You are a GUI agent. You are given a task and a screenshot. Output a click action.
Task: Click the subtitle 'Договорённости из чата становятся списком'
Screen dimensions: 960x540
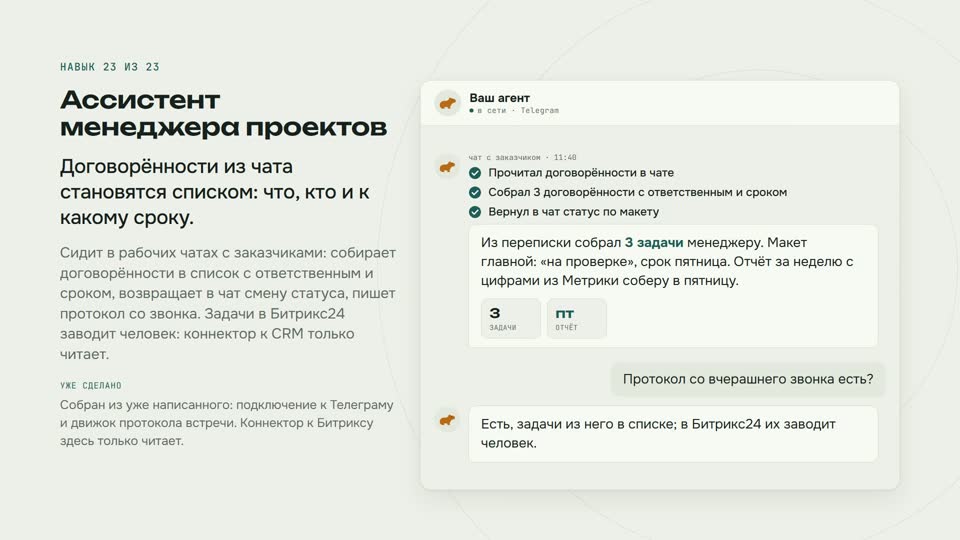pos(215,192)
